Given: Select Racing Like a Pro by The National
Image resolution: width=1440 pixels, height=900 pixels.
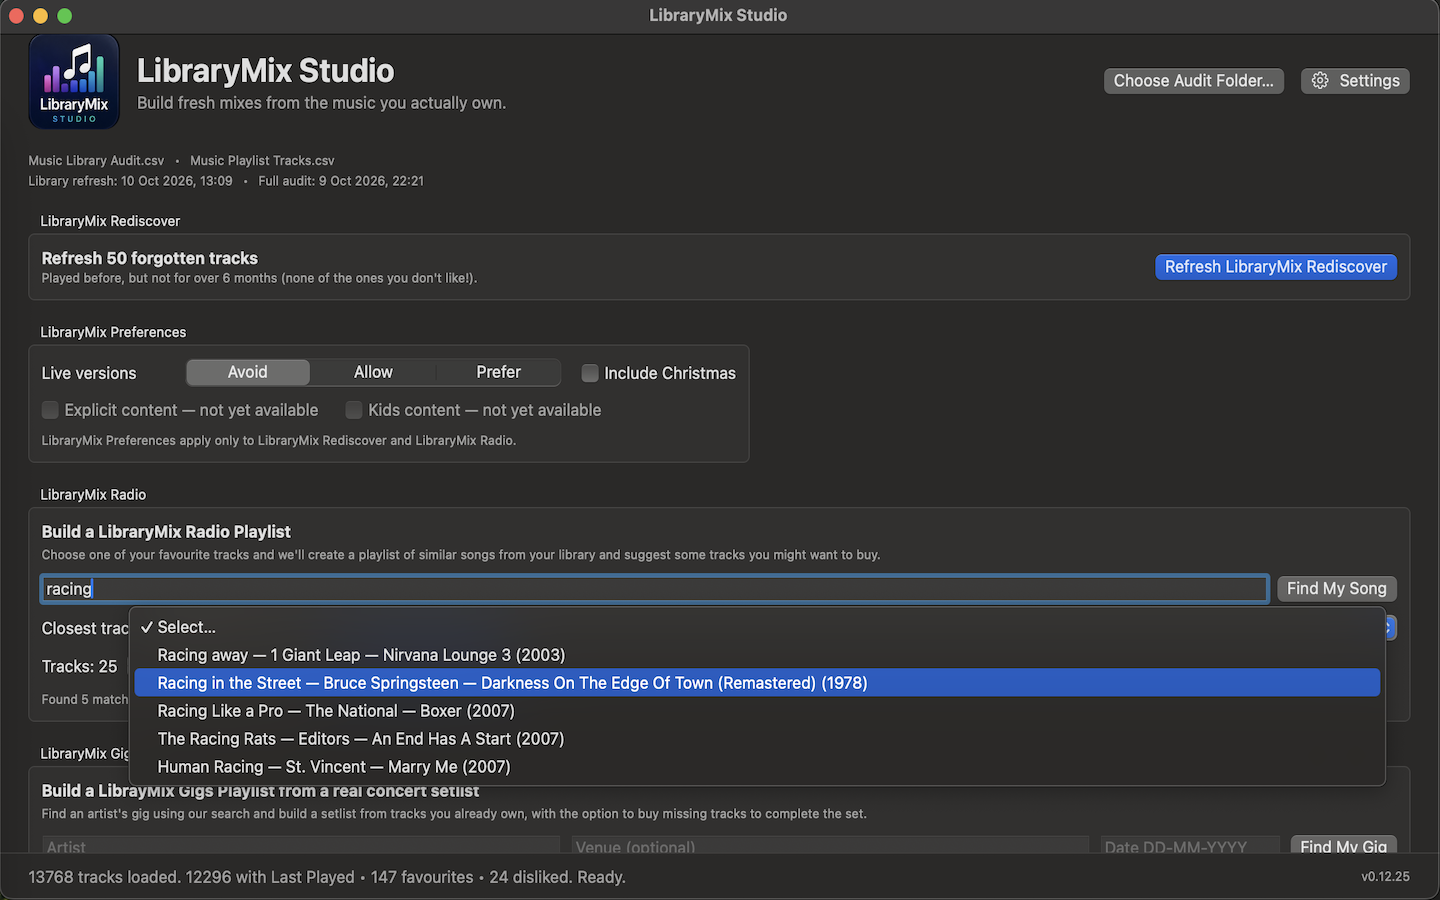Looking at the screenshot, I should [757, 711].
